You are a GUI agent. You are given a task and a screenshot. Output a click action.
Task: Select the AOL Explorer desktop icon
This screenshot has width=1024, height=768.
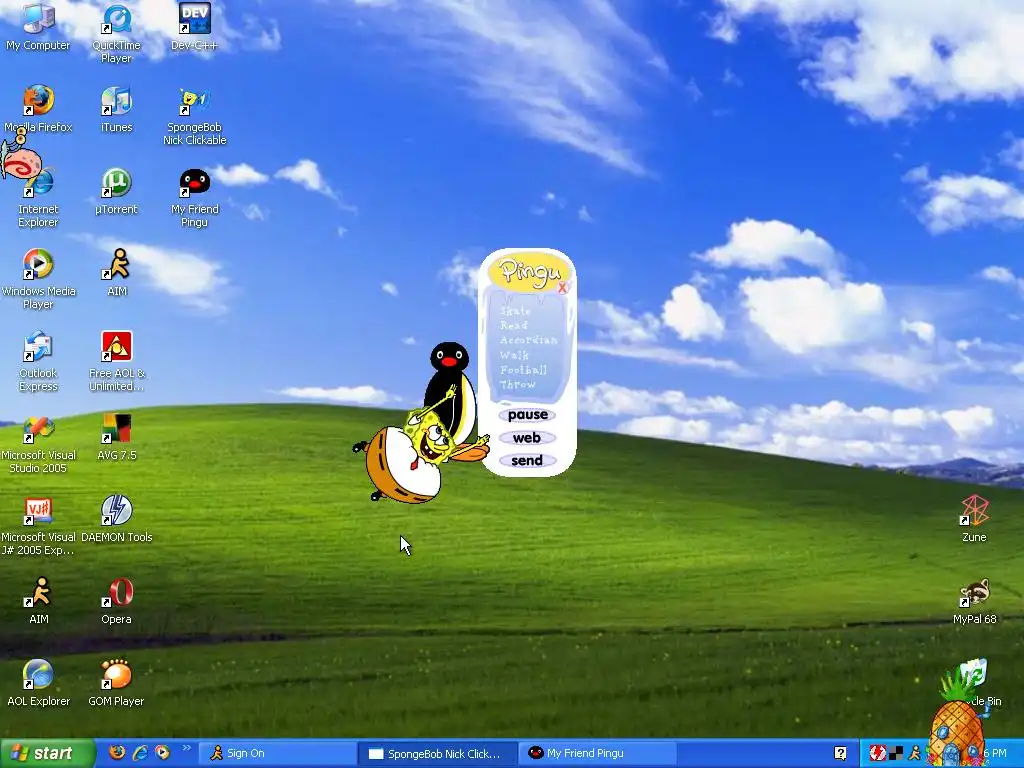point(38,682)
